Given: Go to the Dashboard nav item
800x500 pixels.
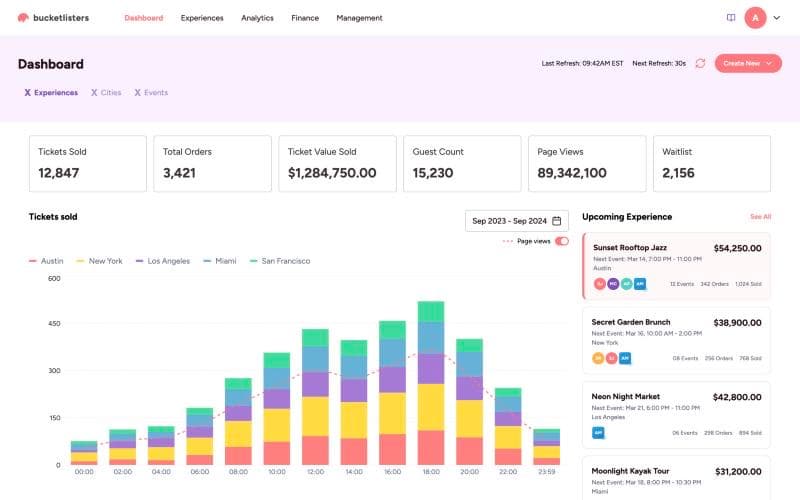Looking at the screenshot, I should click(x=144, y=18).
